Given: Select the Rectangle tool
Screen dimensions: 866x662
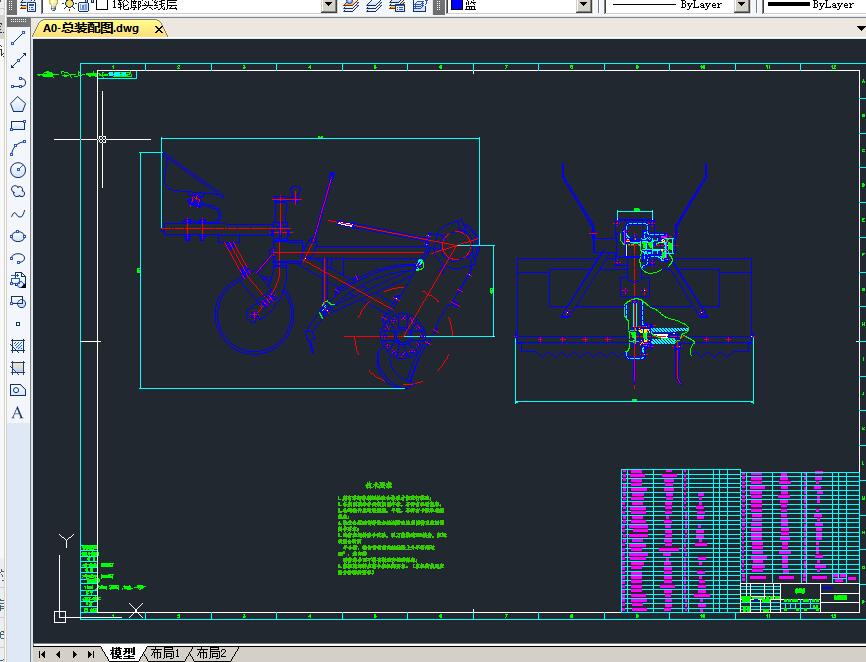Looking at the screenshot, I should tap(17, 126).
